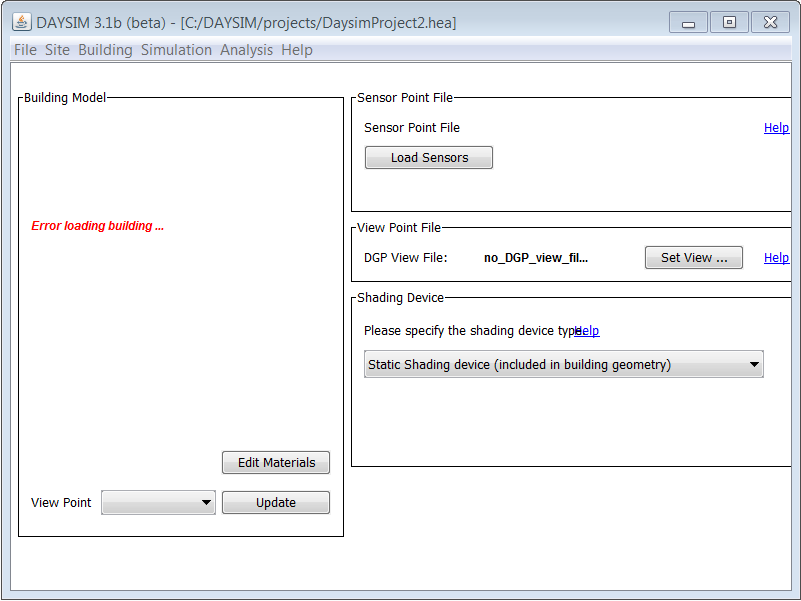Click the Set View ... button
This screenshot has height=601, width=801.
[694, 258]
